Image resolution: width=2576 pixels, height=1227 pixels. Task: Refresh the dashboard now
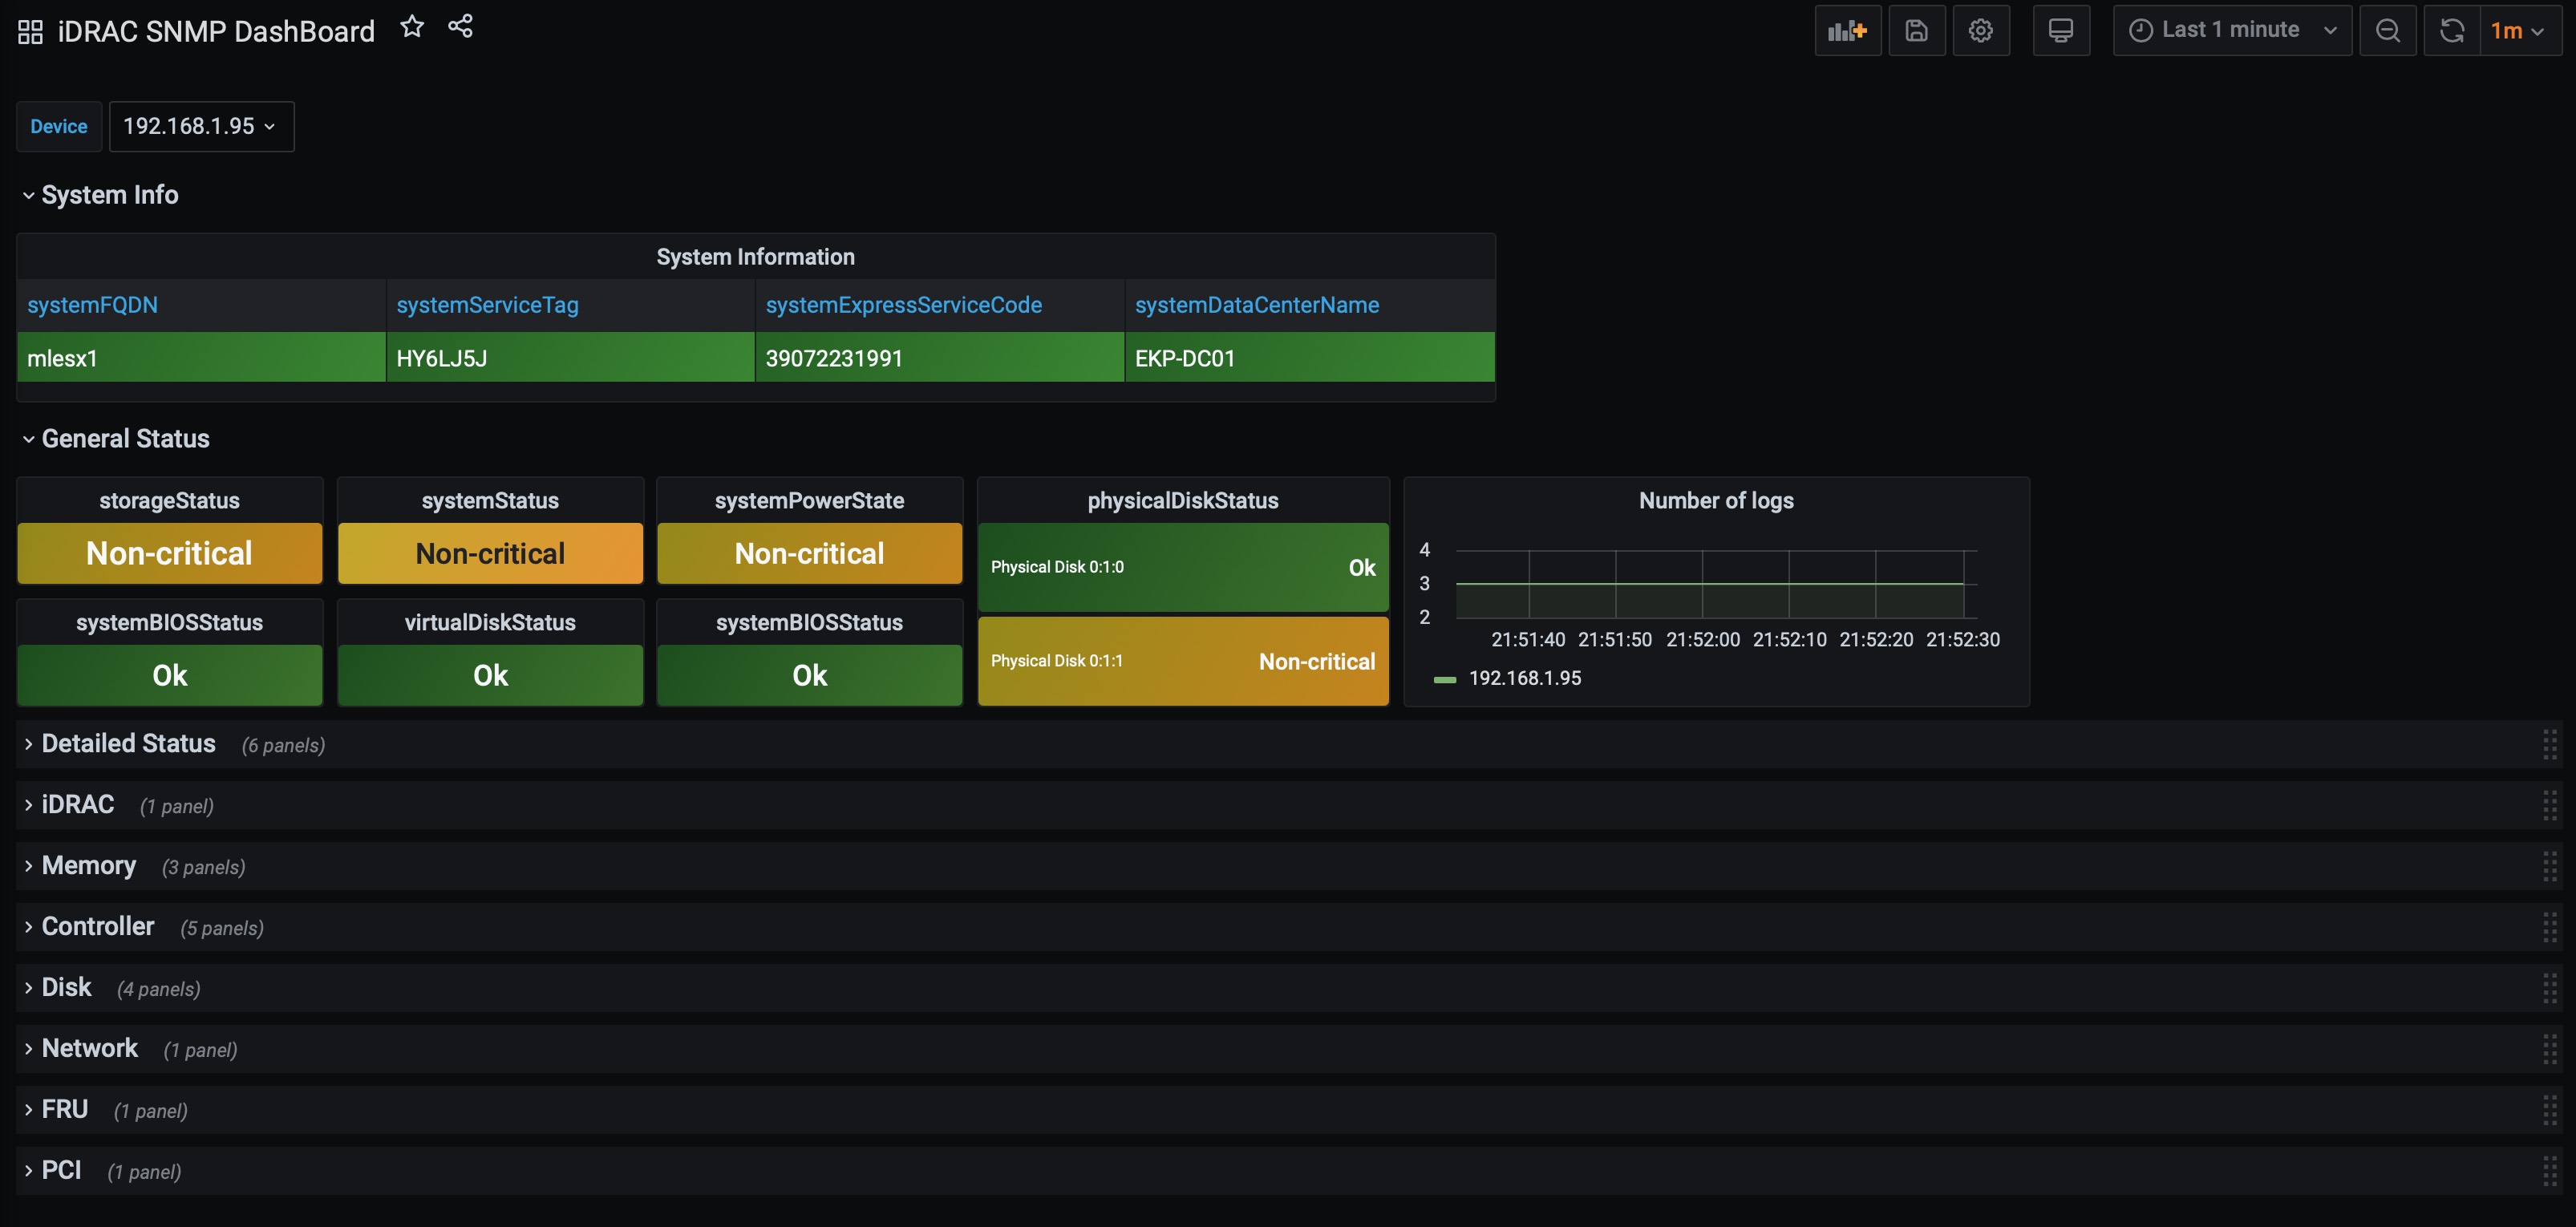pos(2451,30)
